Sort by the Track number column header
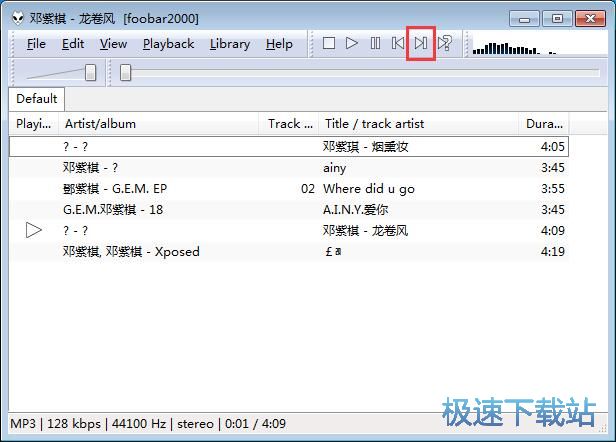616x442 pixels. point(288,124)
